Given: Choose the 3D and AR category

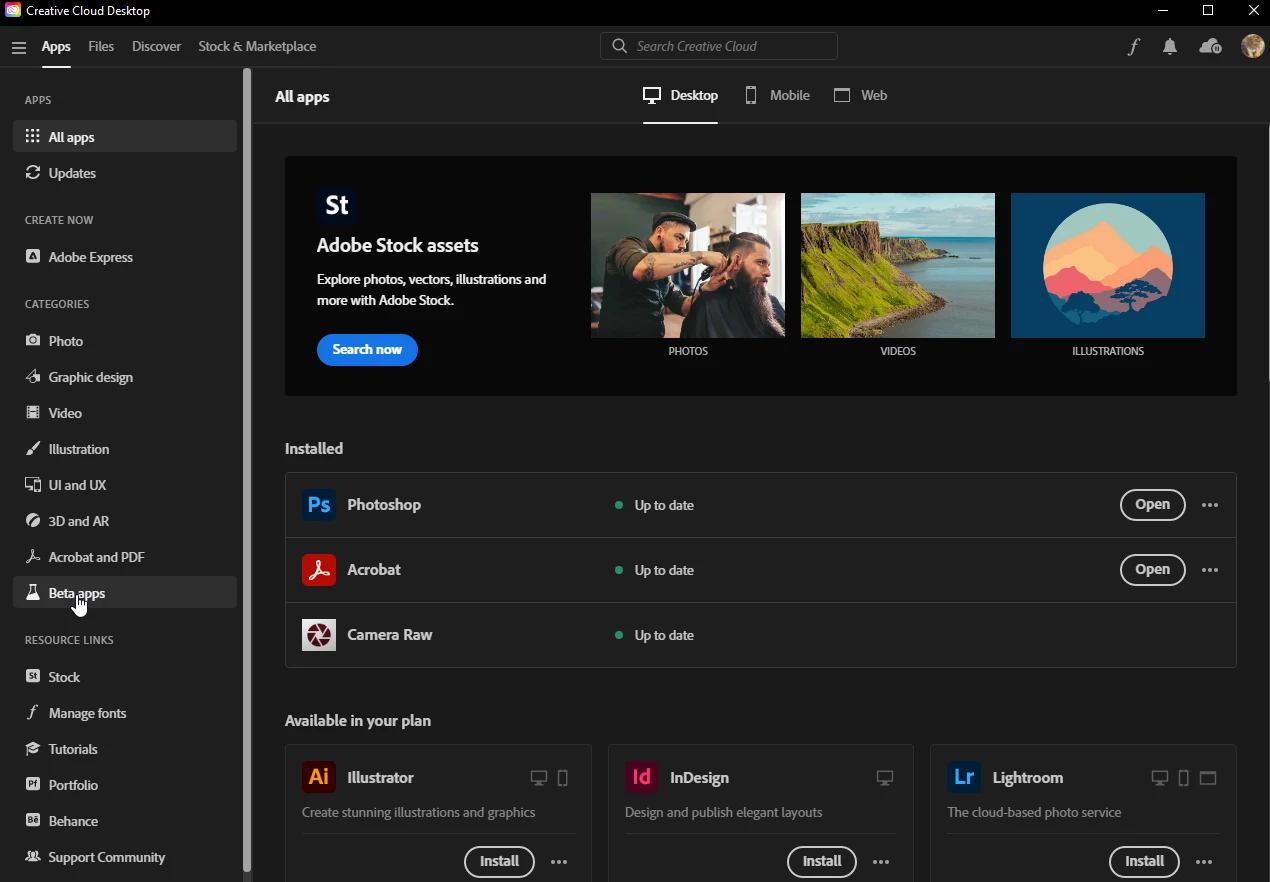Looking at the screenshot, I should pos(125,521).
